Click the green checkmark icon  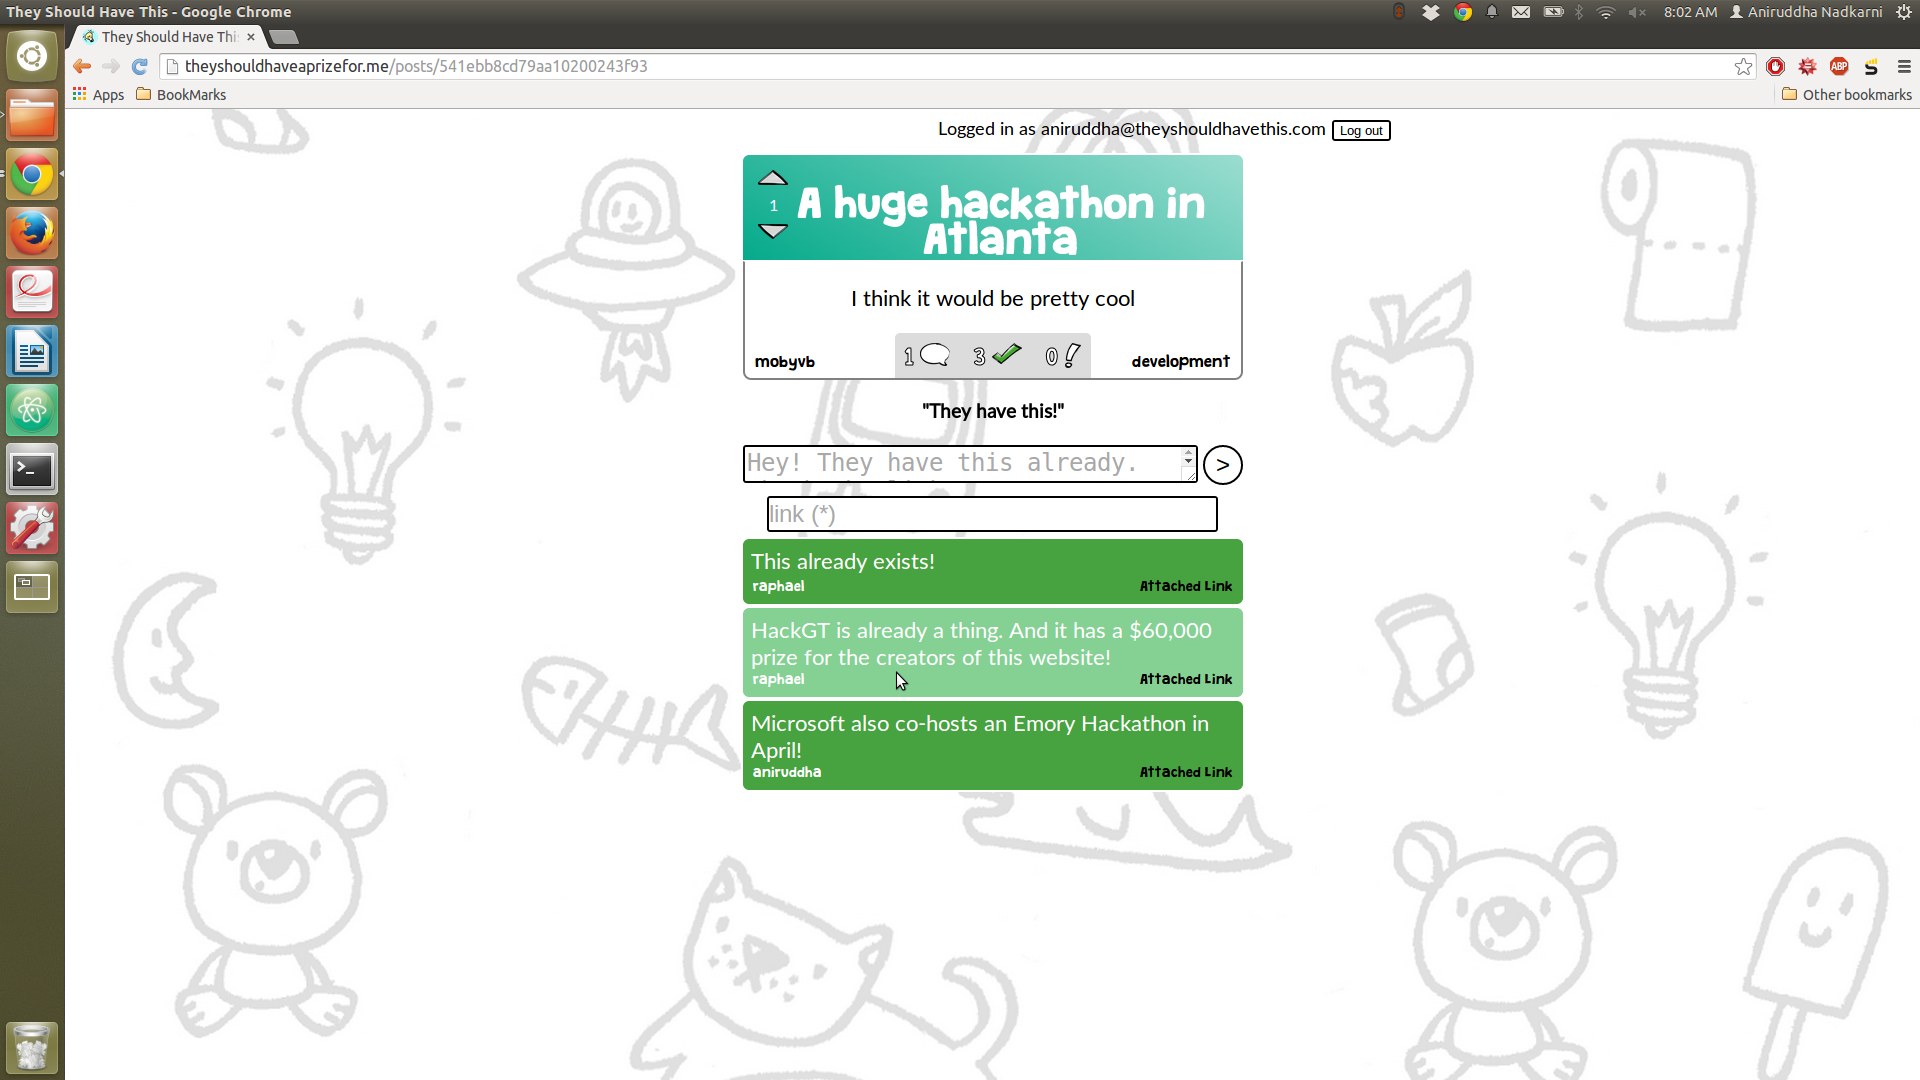1006,354
